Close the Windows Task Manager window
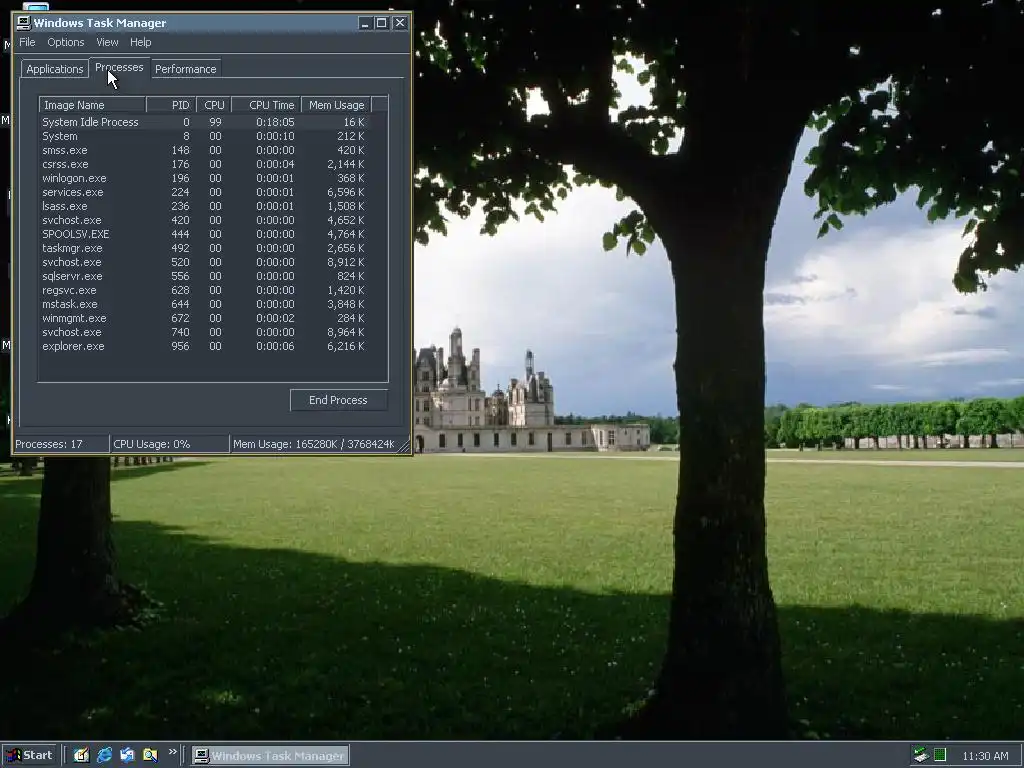This screenshot has height=768, width=1024. pos(400,23)
